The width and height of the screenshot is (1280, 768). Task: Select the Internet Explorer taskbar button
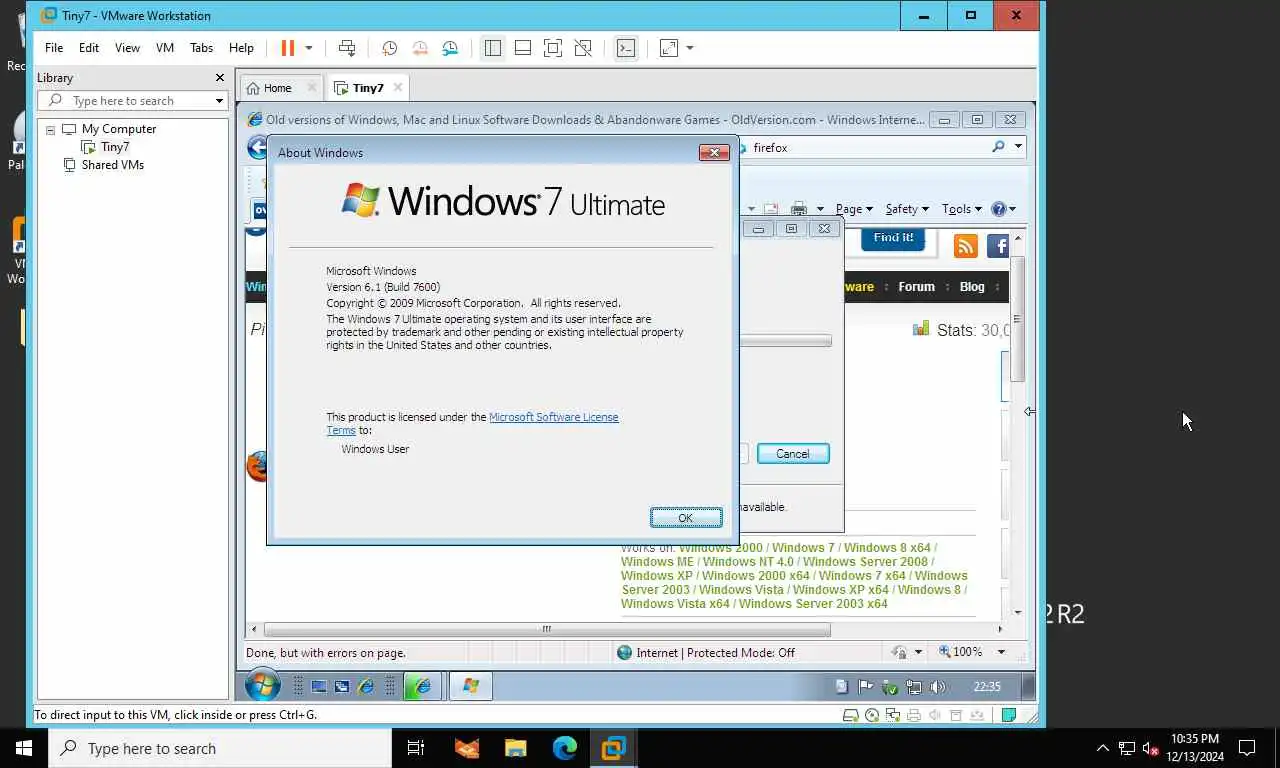(423, 686)
